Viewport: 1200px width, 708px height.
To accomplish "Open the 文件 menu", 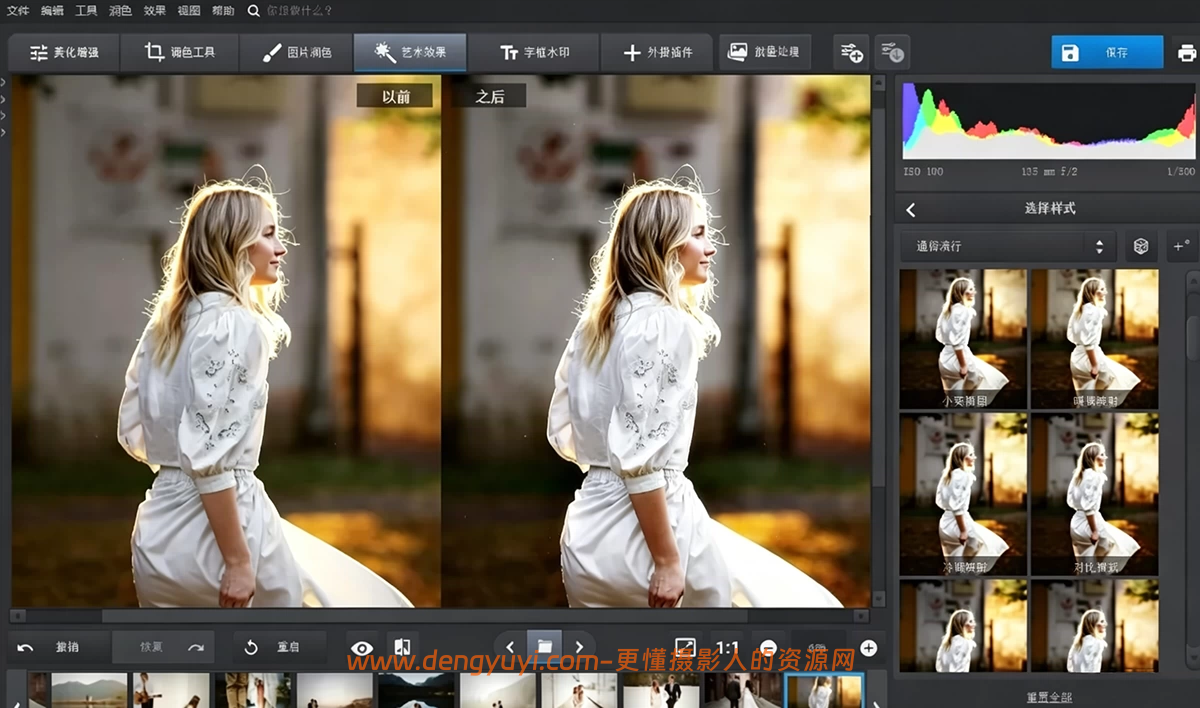I will point(18,11).
